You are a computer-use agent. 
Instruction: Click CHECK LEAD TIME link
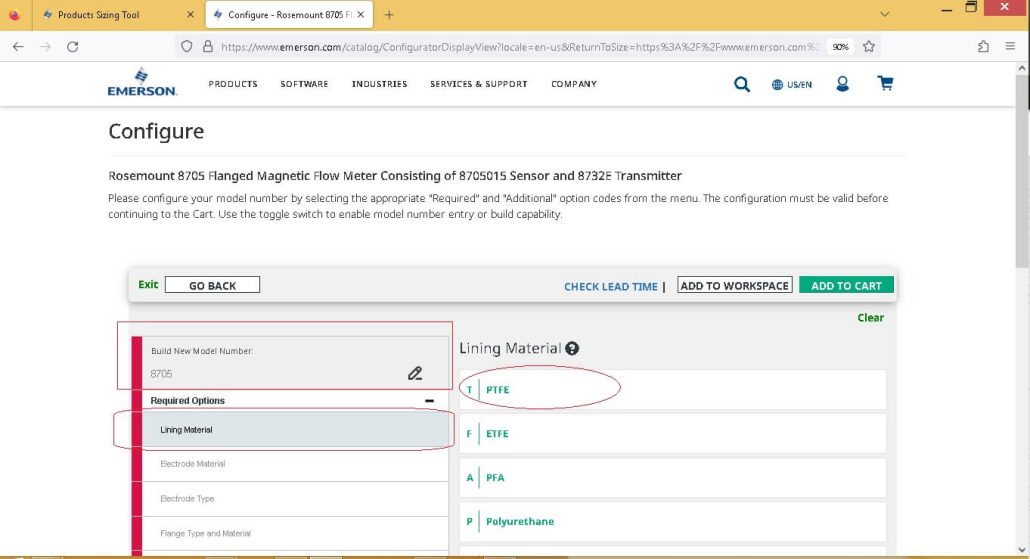(x=611, y=286)
